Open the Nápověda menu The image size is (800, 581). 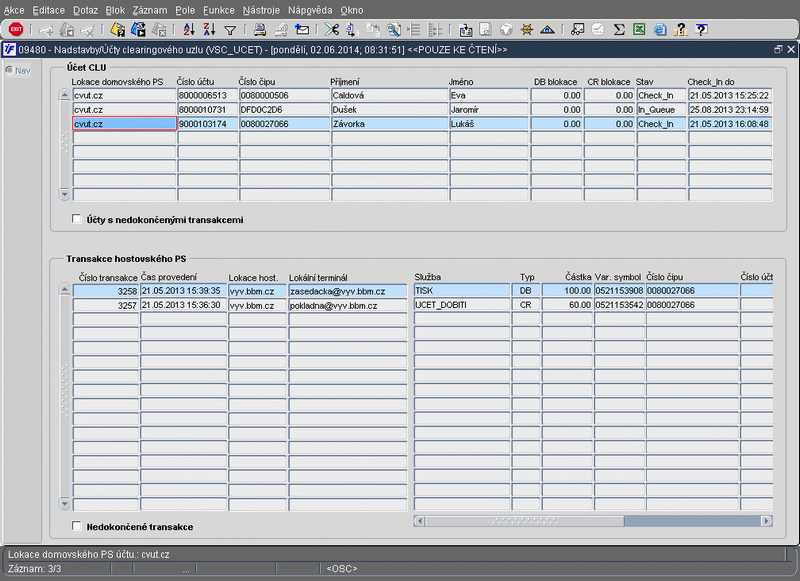310,10
